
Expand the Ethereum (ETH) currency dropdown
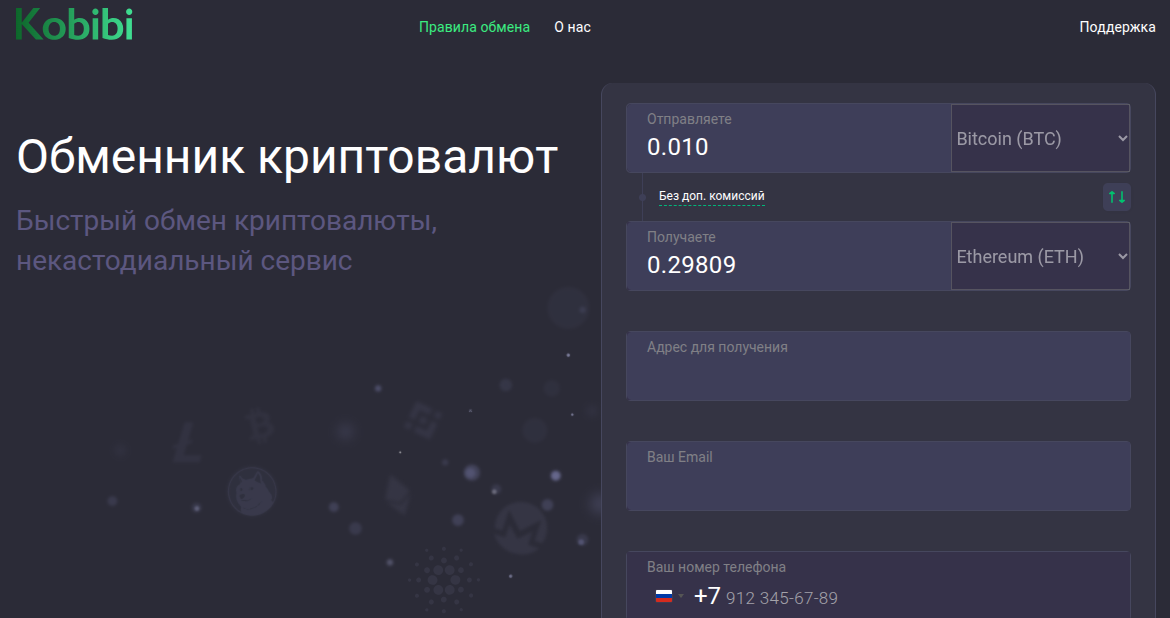(1040, 257)
